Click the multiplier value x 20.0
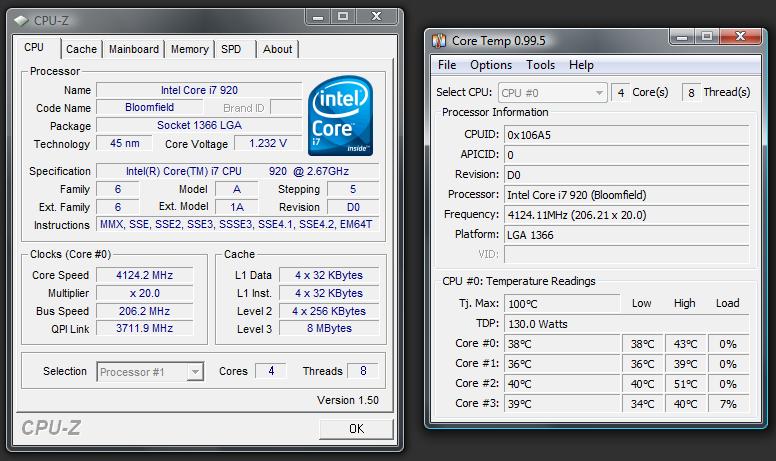This screenshot has width=776, height=461. [x=145, y=293]
